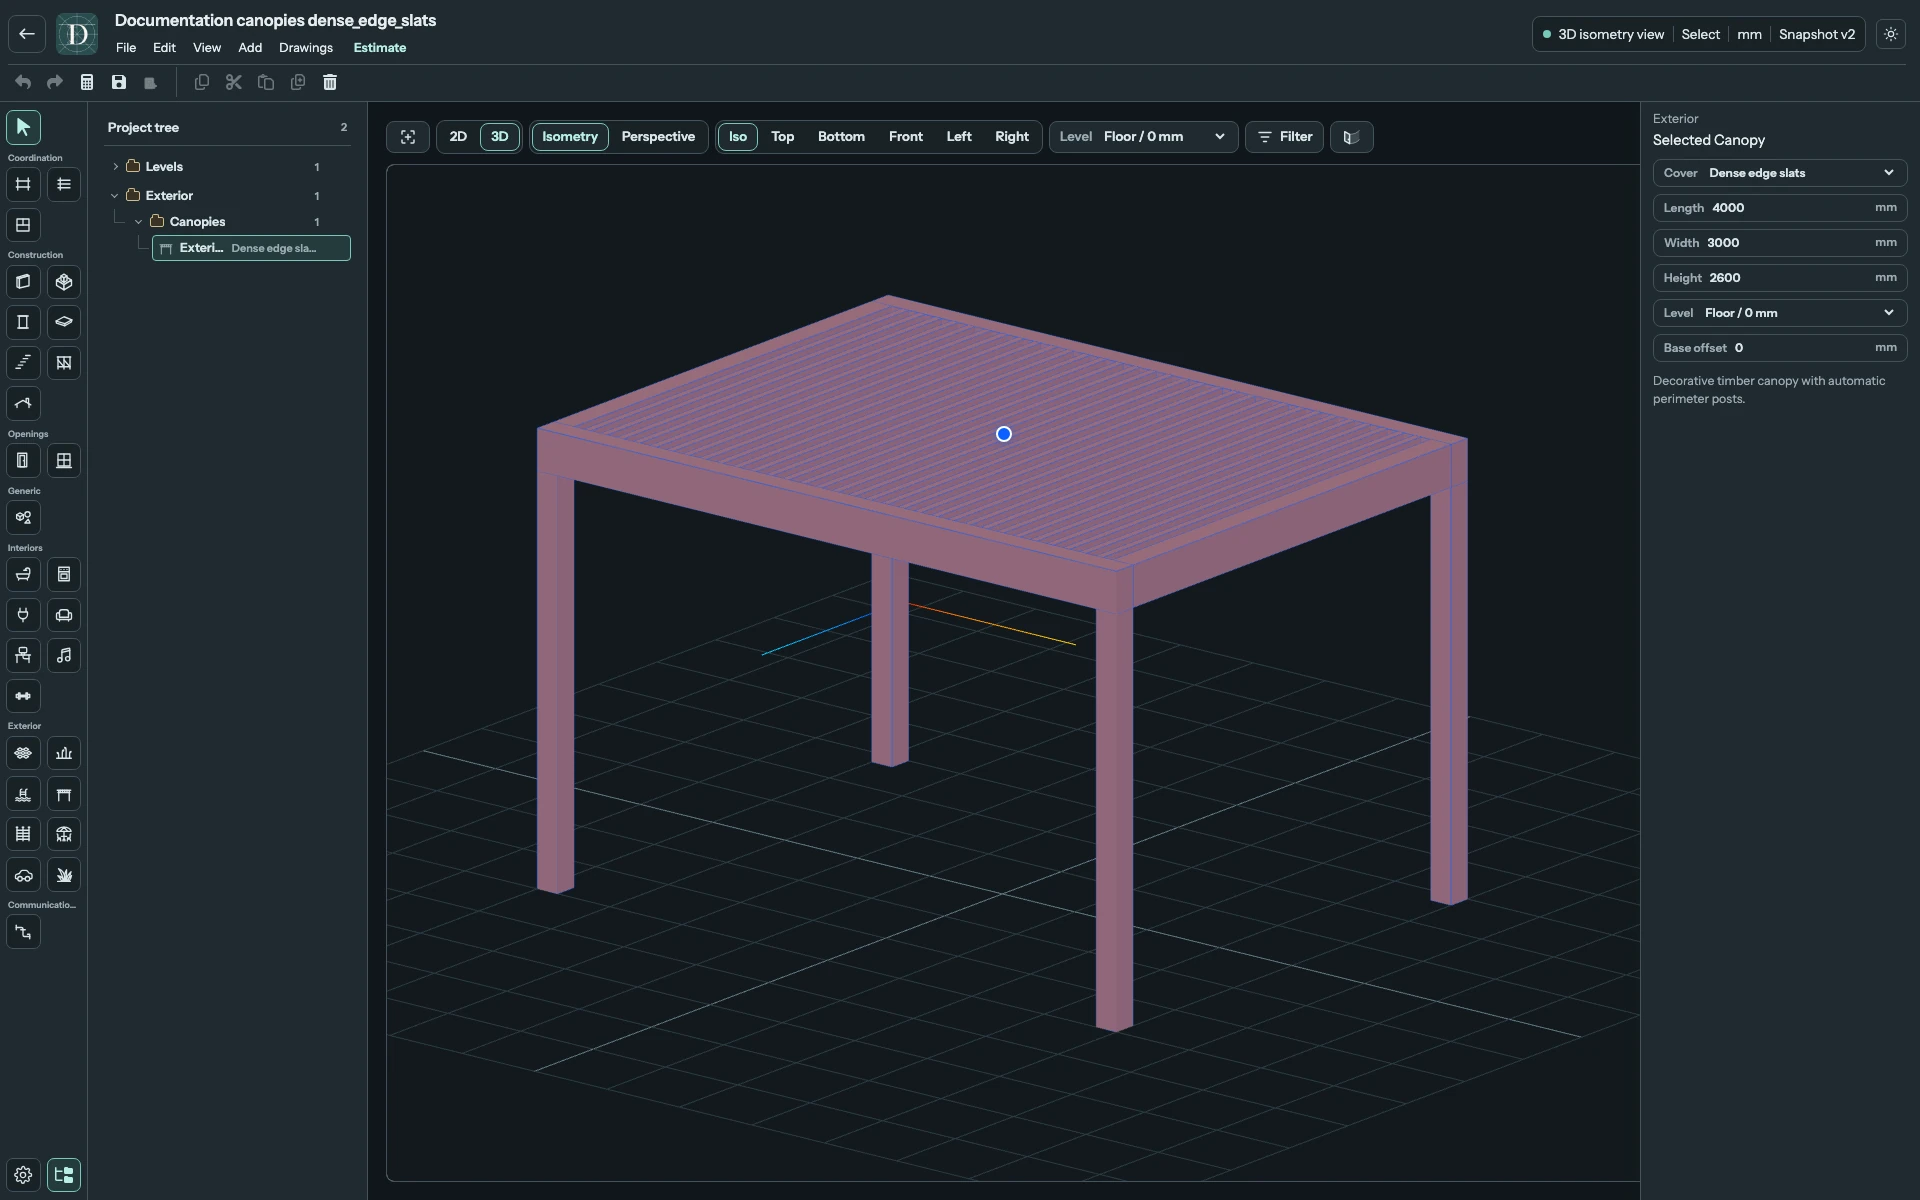Select the music note tool in Interiors
The height and width of the screenshot is (1200, 1920).
point(64,656)
